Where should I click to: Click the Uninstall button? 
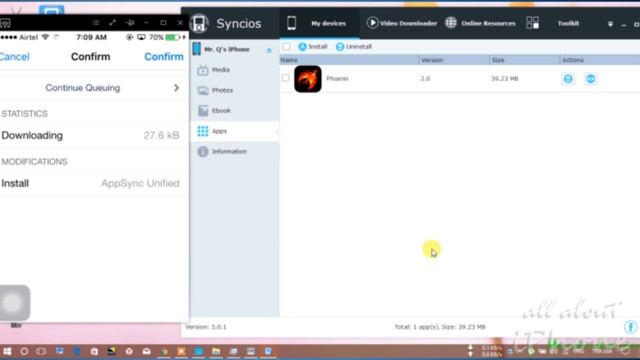pos(353,47)
